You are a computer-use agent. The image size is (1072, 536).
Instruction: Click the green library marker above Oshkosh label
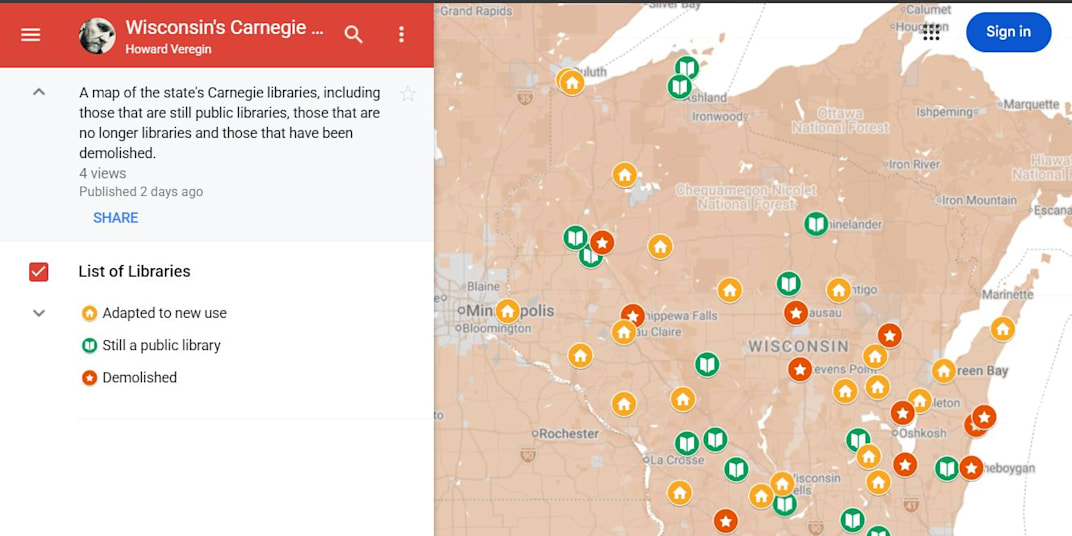pos(858,440)
